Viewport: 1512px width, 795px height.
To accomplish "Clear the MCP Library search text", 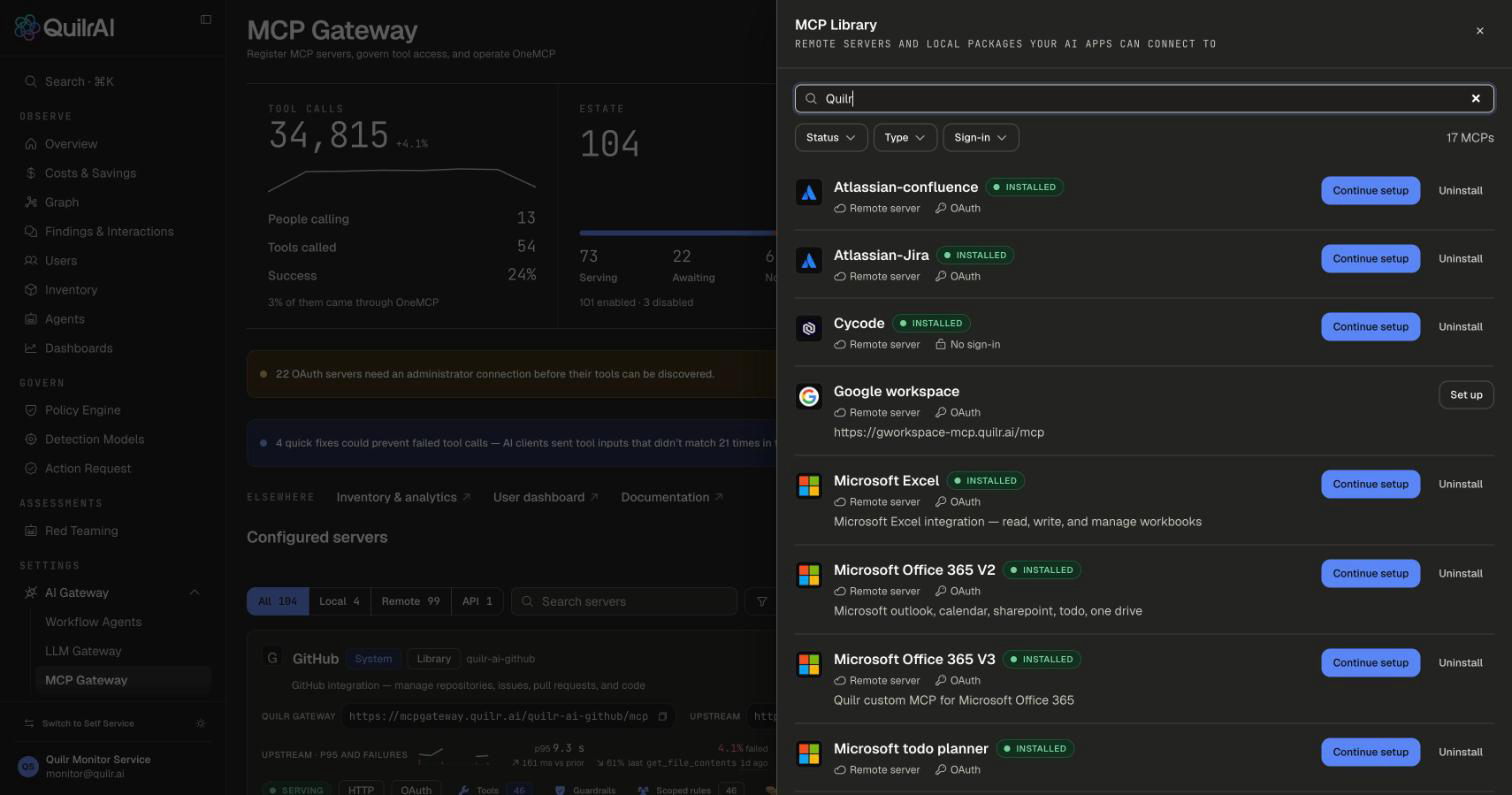I will tap(1475, 98).
